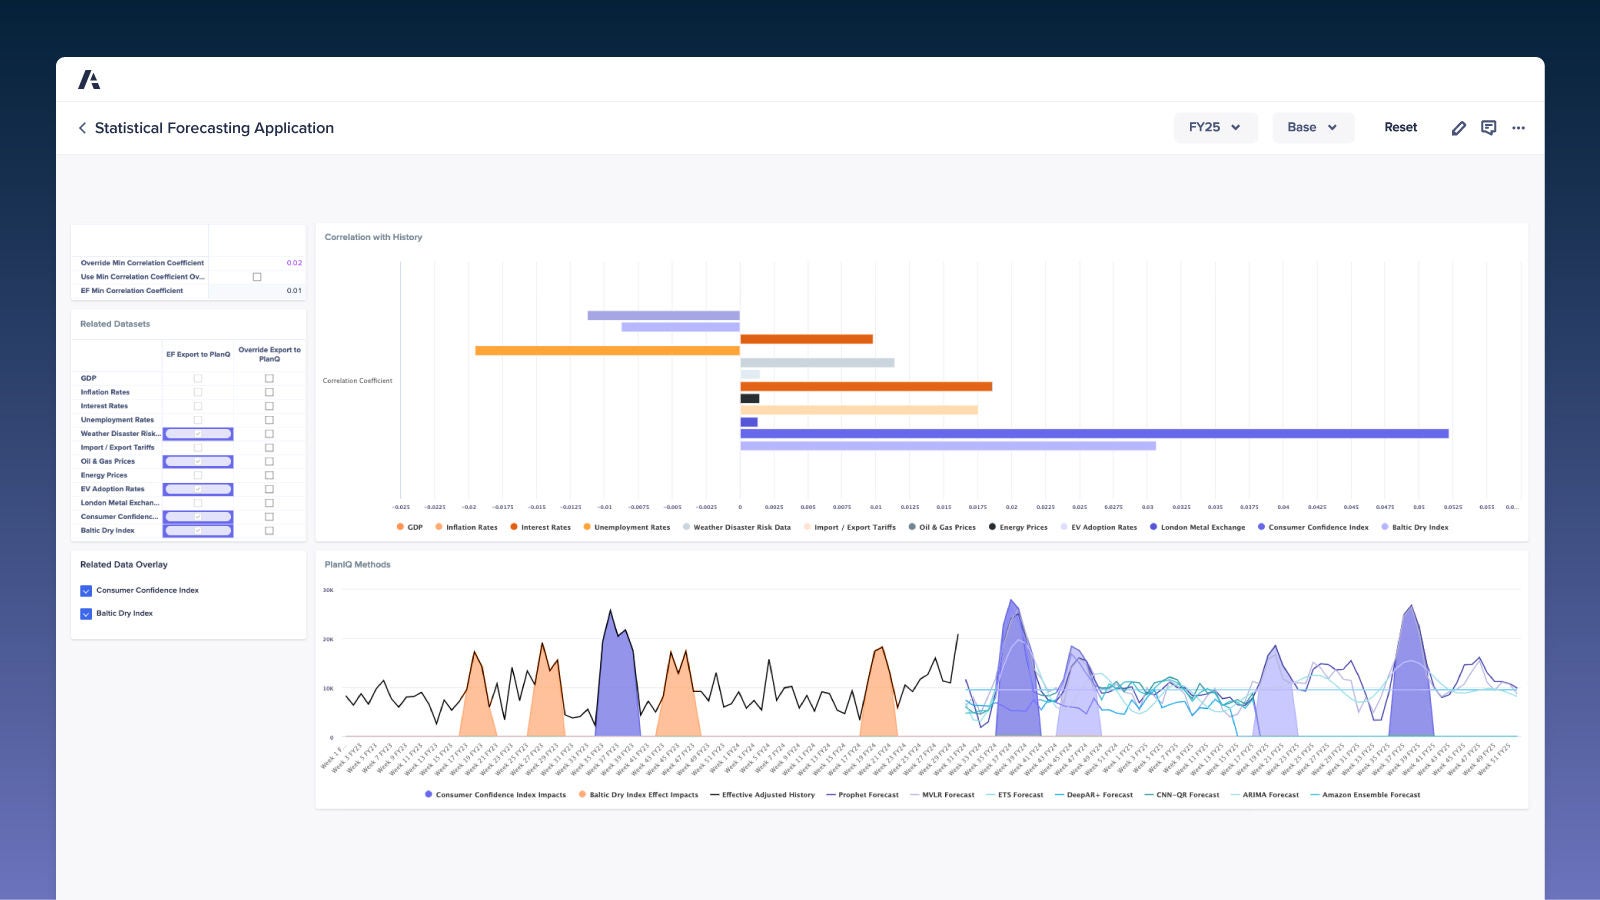This screenshot has width=1600, height=900.
Task: Click the Energy Prices legend dot
Action: click(x=992, y=527)
